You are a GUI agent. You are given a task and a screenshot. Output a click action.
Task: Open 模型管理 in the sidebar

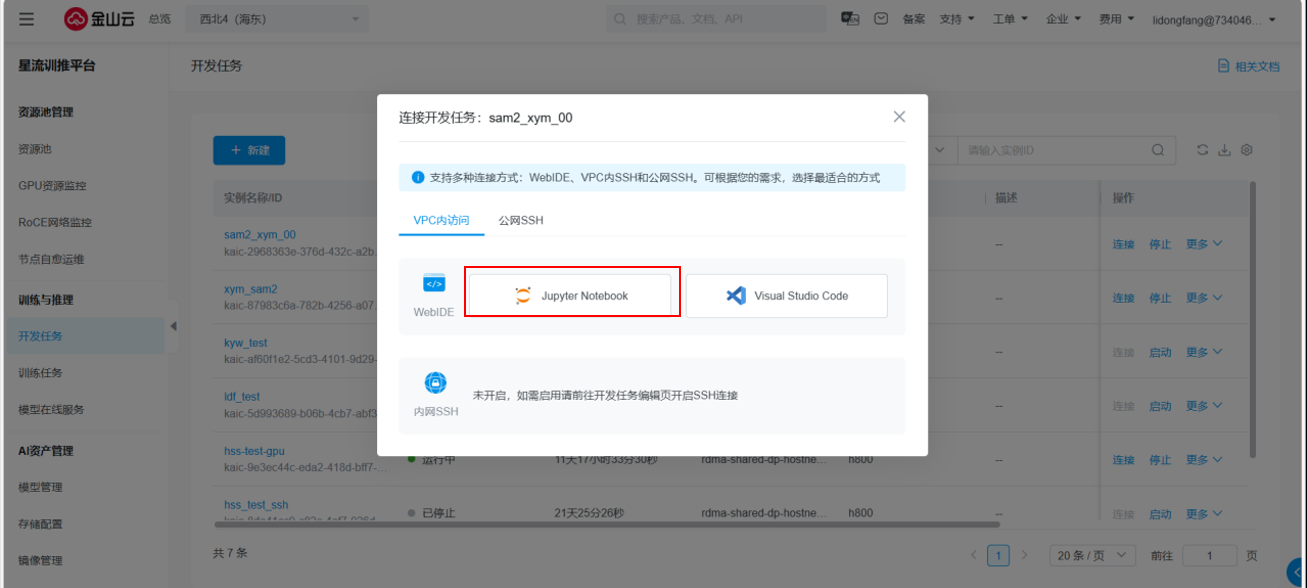(x=40, y=487)
